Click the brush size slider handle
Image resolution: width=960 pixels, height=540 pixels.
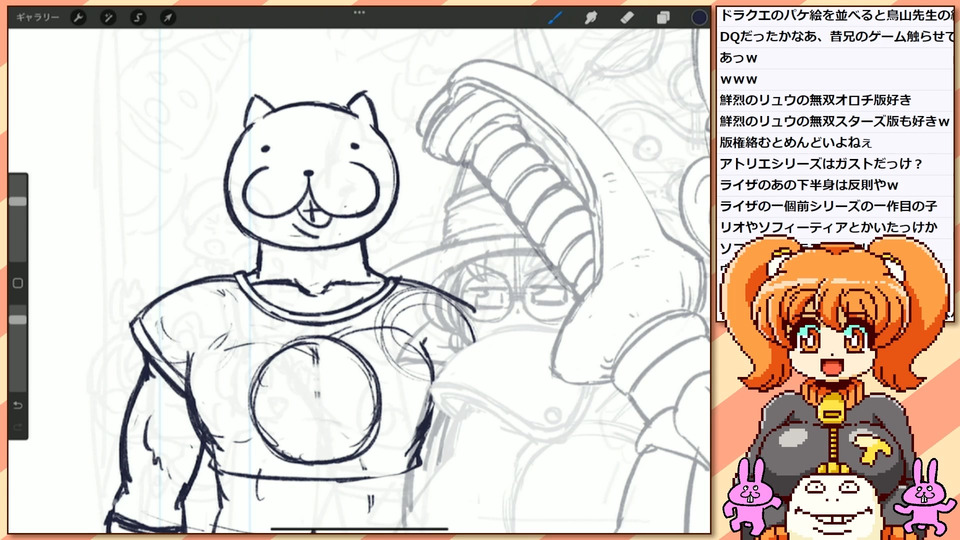coord(18,201)
